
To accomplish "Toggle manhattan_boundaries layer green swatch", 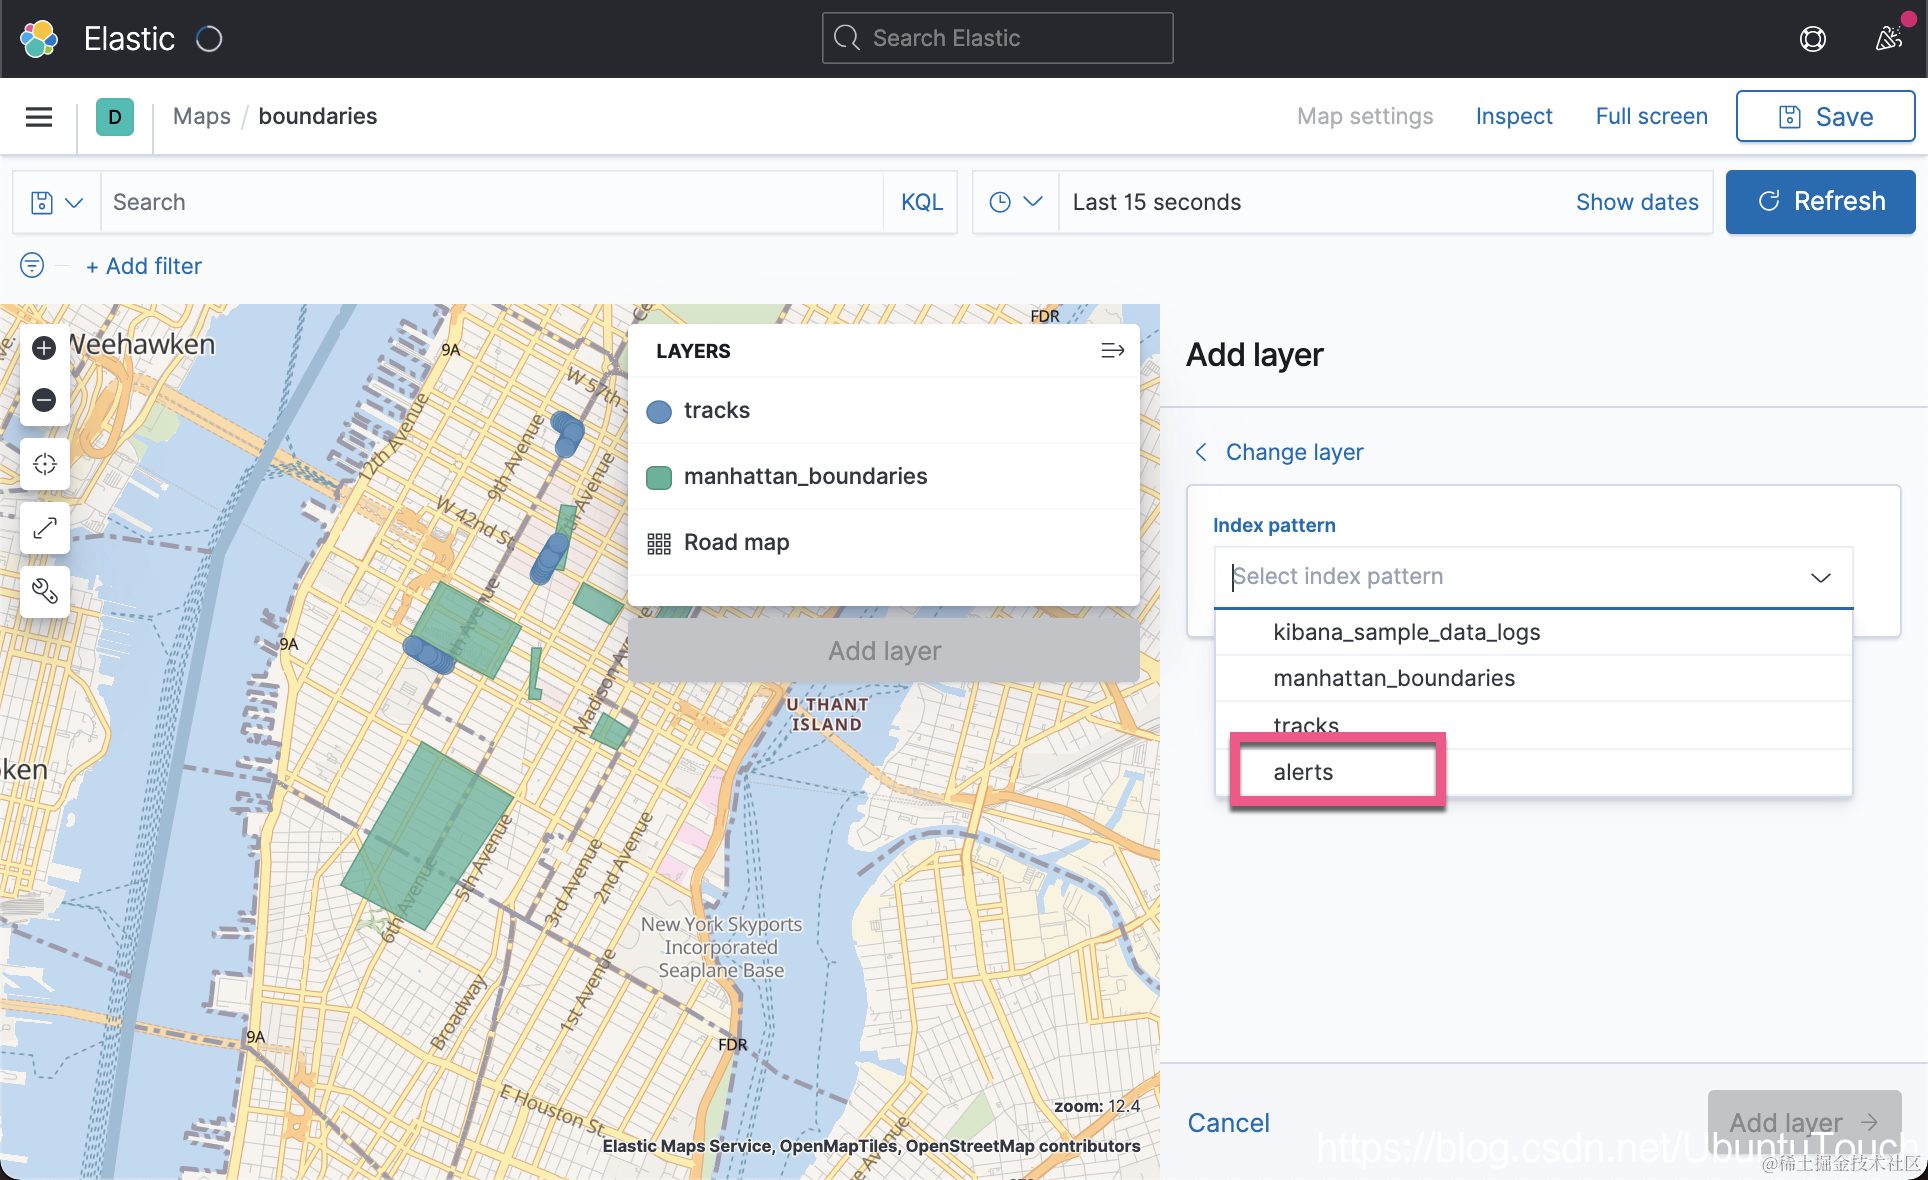I will point(659,477).
